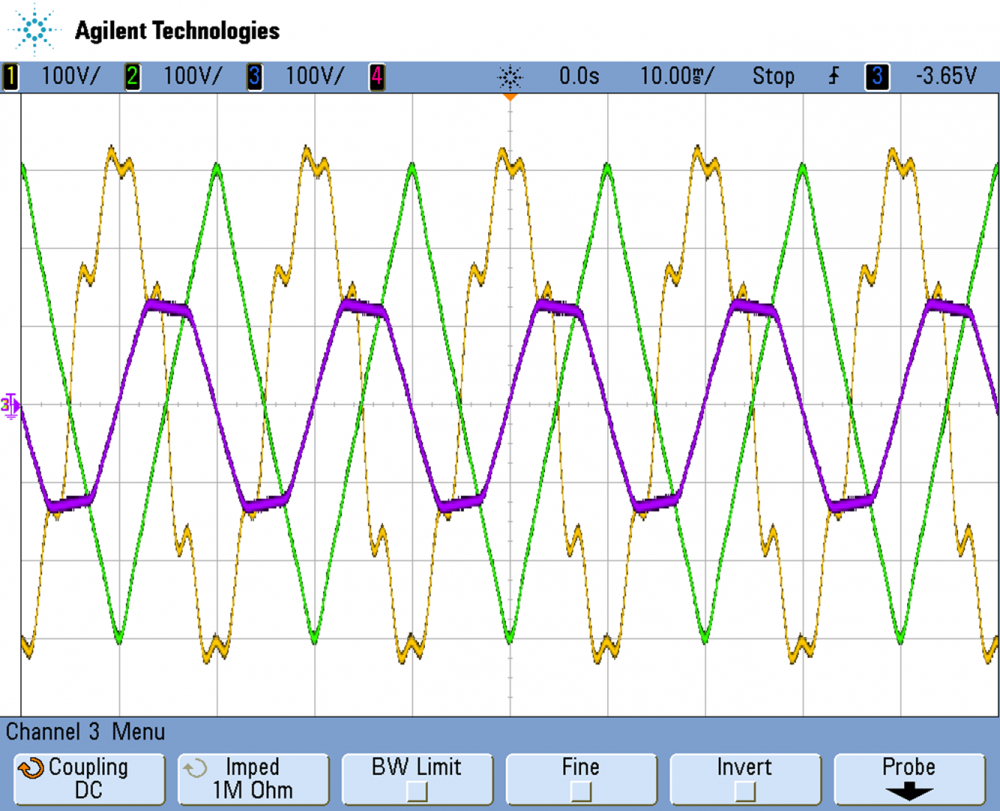Click the channel 3 ground level marker
Screen dimensions: 1000x811
coord(10,405)
